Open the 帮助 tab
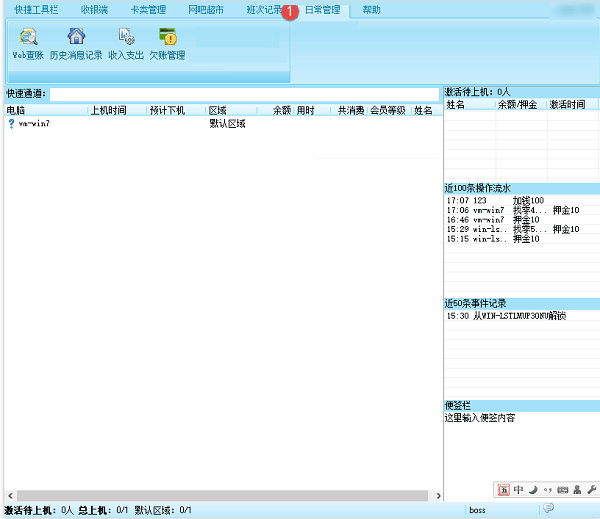The image size is (600, 519). (x=371, y=10)
